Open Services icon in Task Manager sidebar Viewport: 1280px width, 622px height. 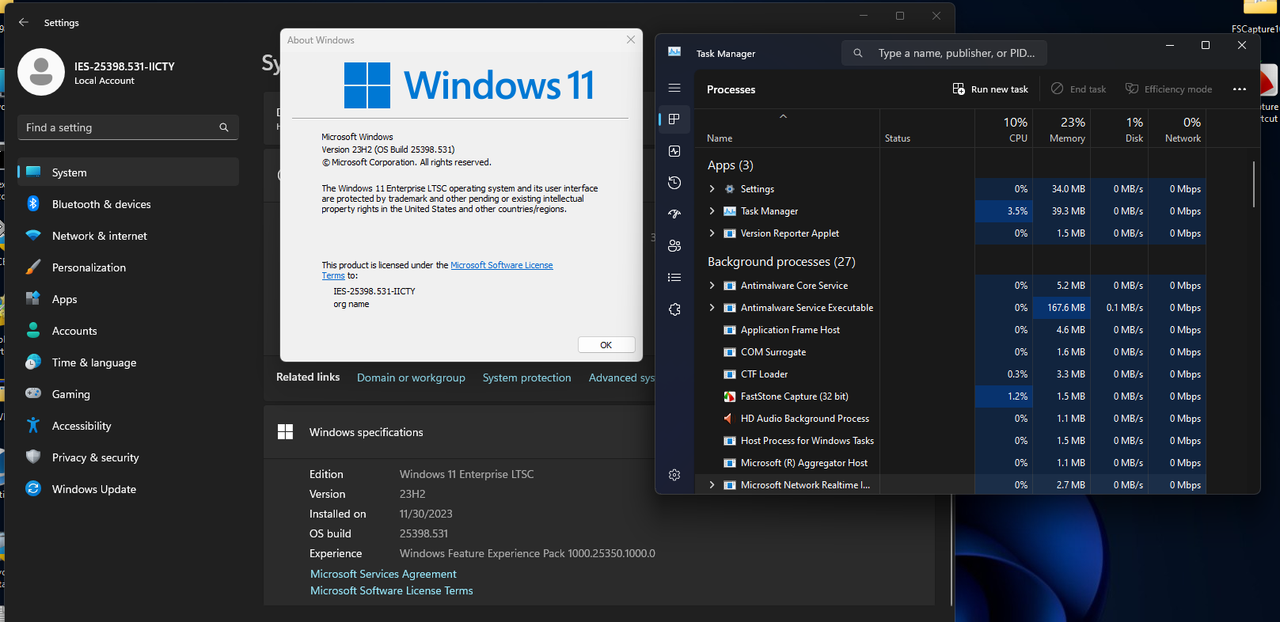point(674,310)
